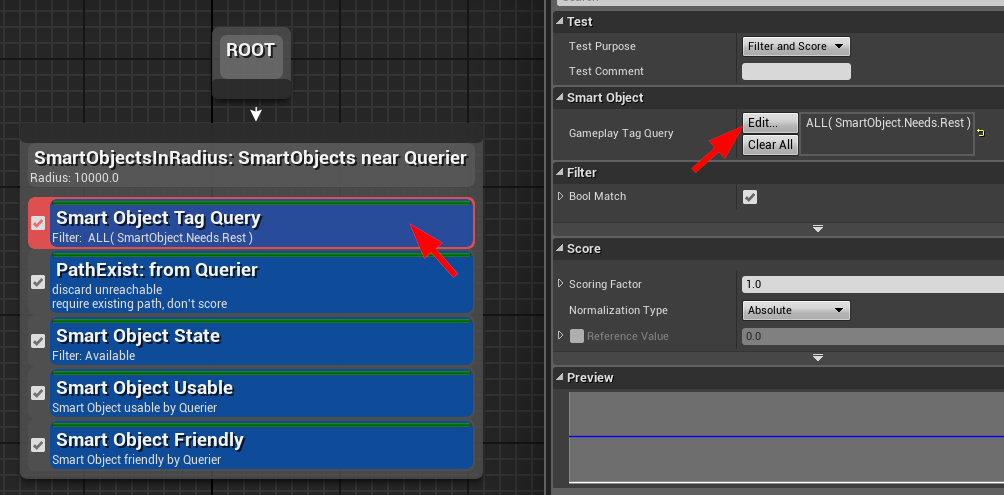This screenshot has width=1004, height=495.
Task: Select the Smart Object State test
Action: pyautogui.click(x=260, y=342)
